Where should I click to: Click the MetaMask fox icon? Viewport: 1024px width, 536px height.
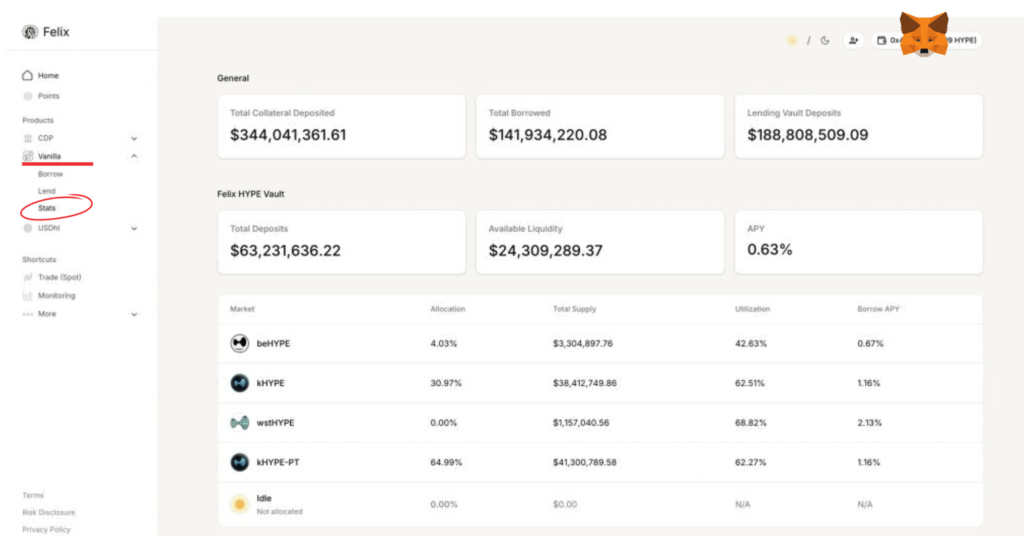(x=923, y=34)
